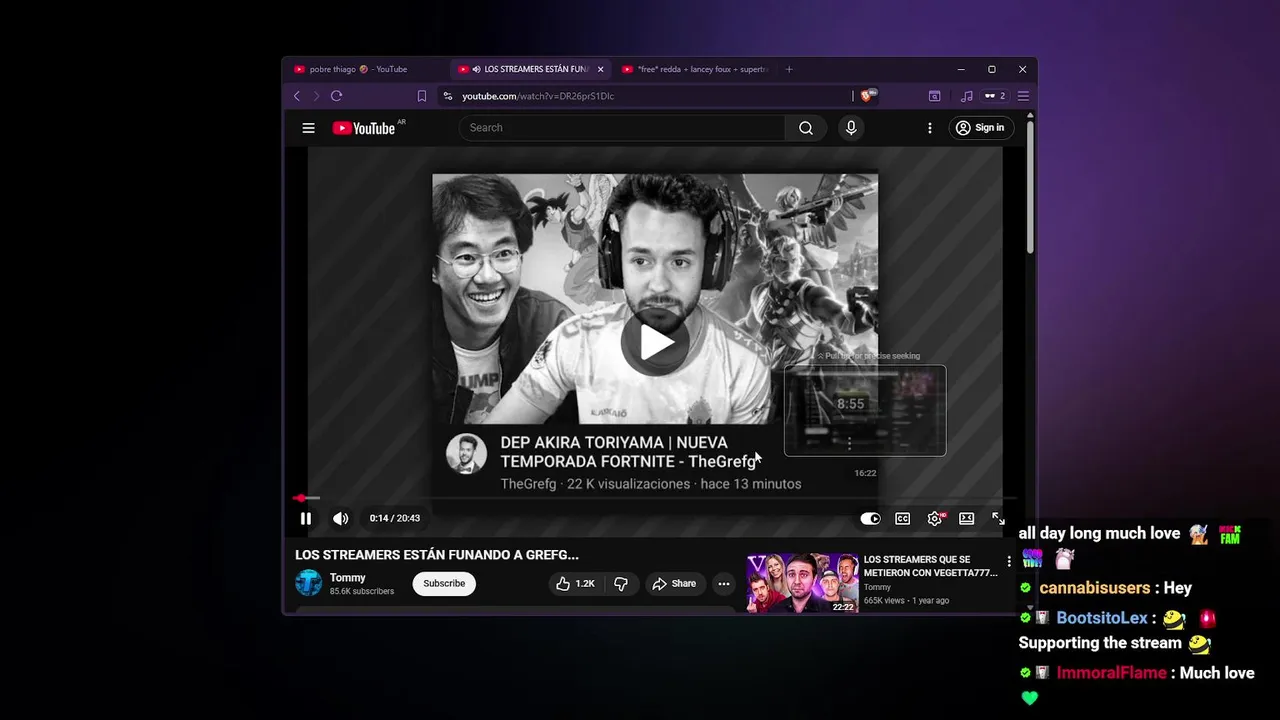Screen dimensions: 1280x720
Task: Like the video with 1.2K likes
Action: [575, 584]
